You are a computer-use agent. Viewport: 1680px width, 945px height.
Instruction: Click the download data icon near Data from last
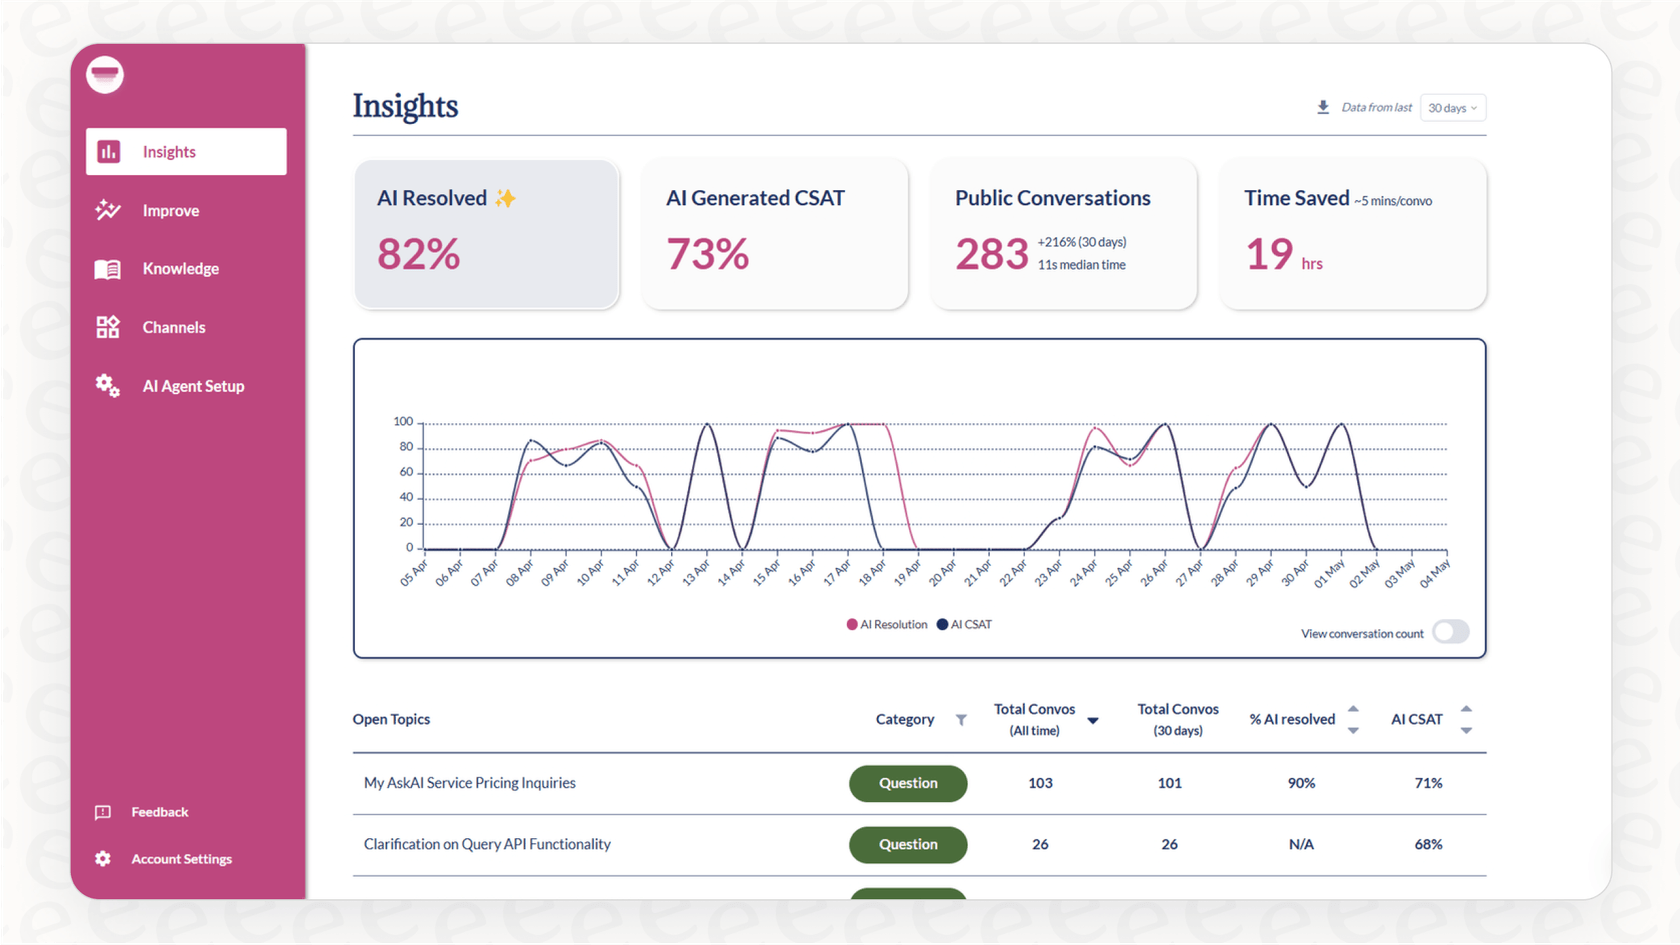point(1323,107)
